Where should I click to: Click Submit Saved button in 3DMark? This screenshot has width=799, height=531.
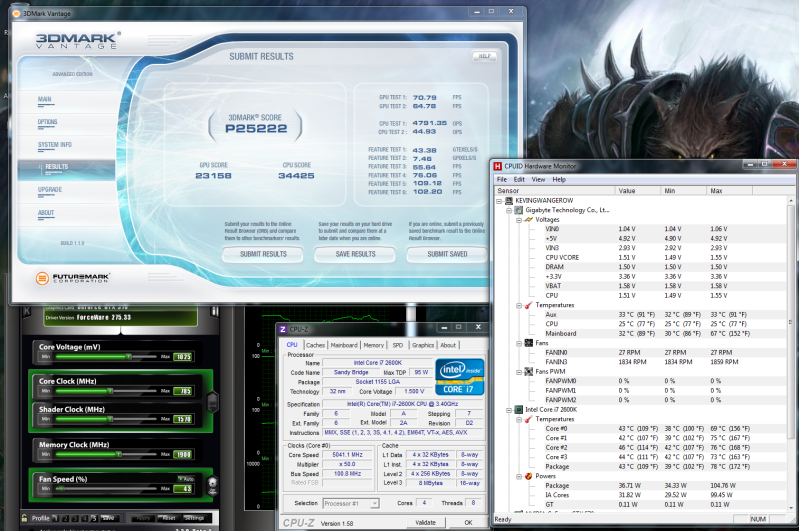[447, 254]
